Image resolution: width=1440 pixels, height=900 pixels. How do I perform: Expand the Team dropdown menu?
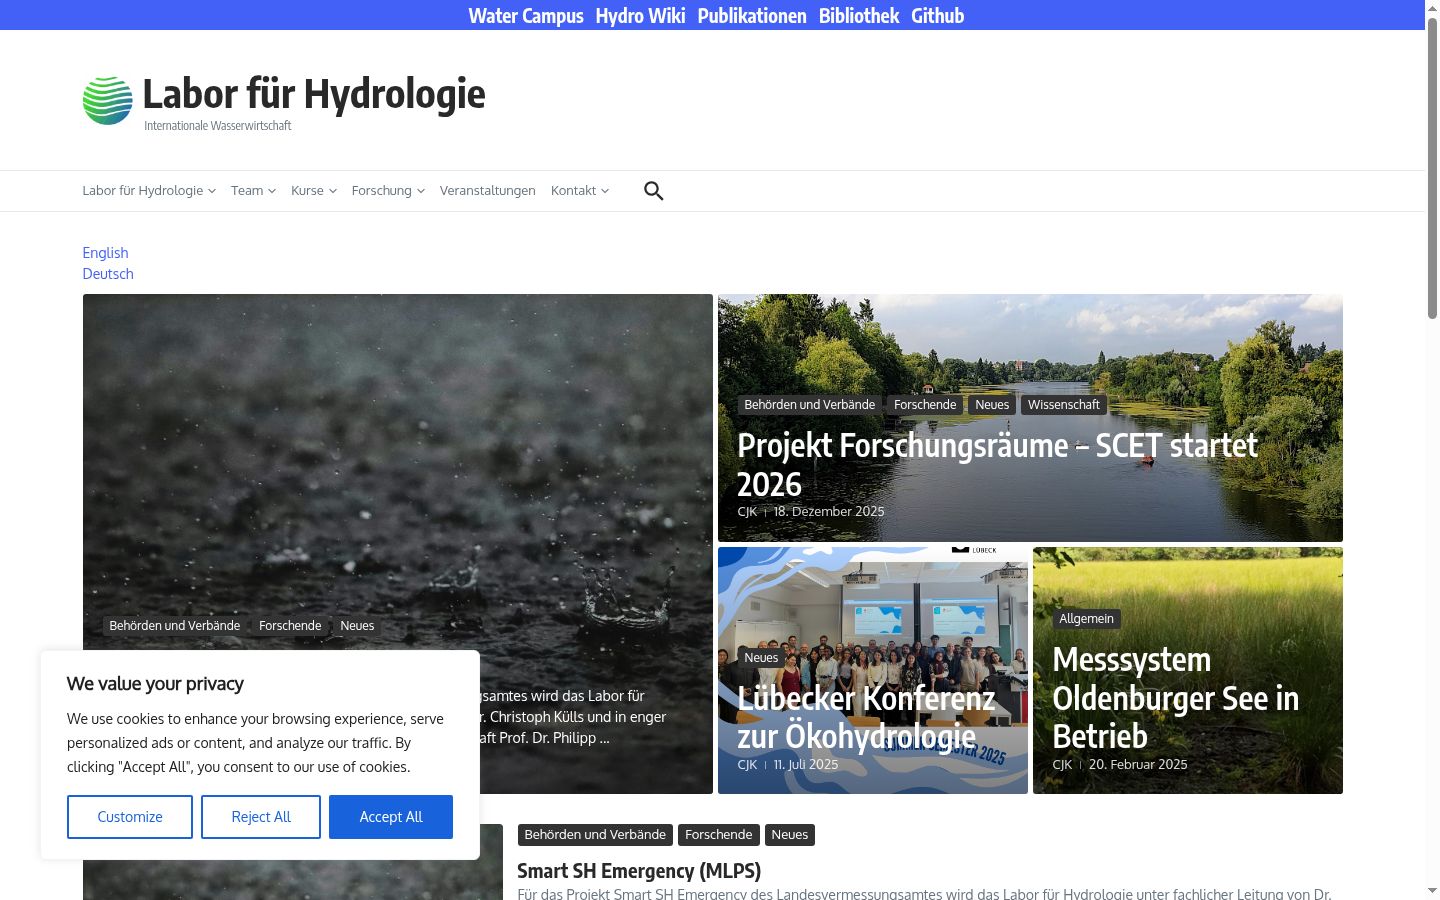tap(253, 191)
